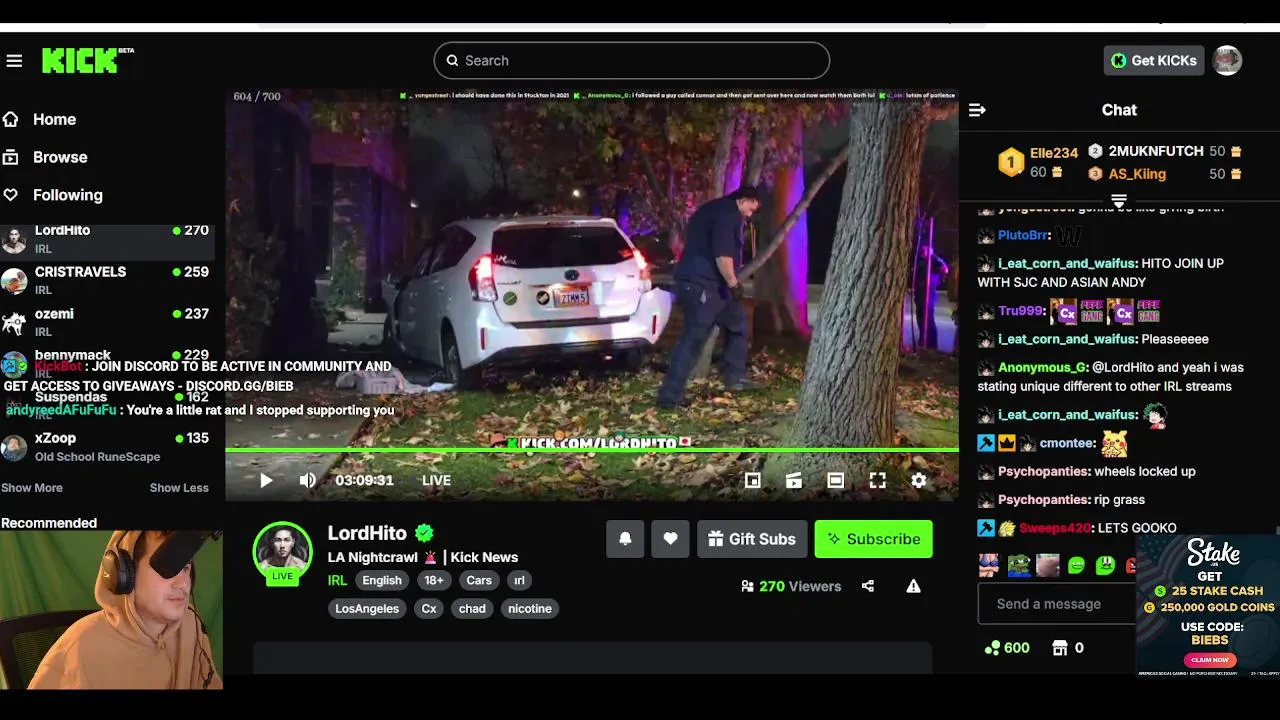This screenshot has height=720, width=1280.
Task: Select the irl tag
Action: [519, 580]
